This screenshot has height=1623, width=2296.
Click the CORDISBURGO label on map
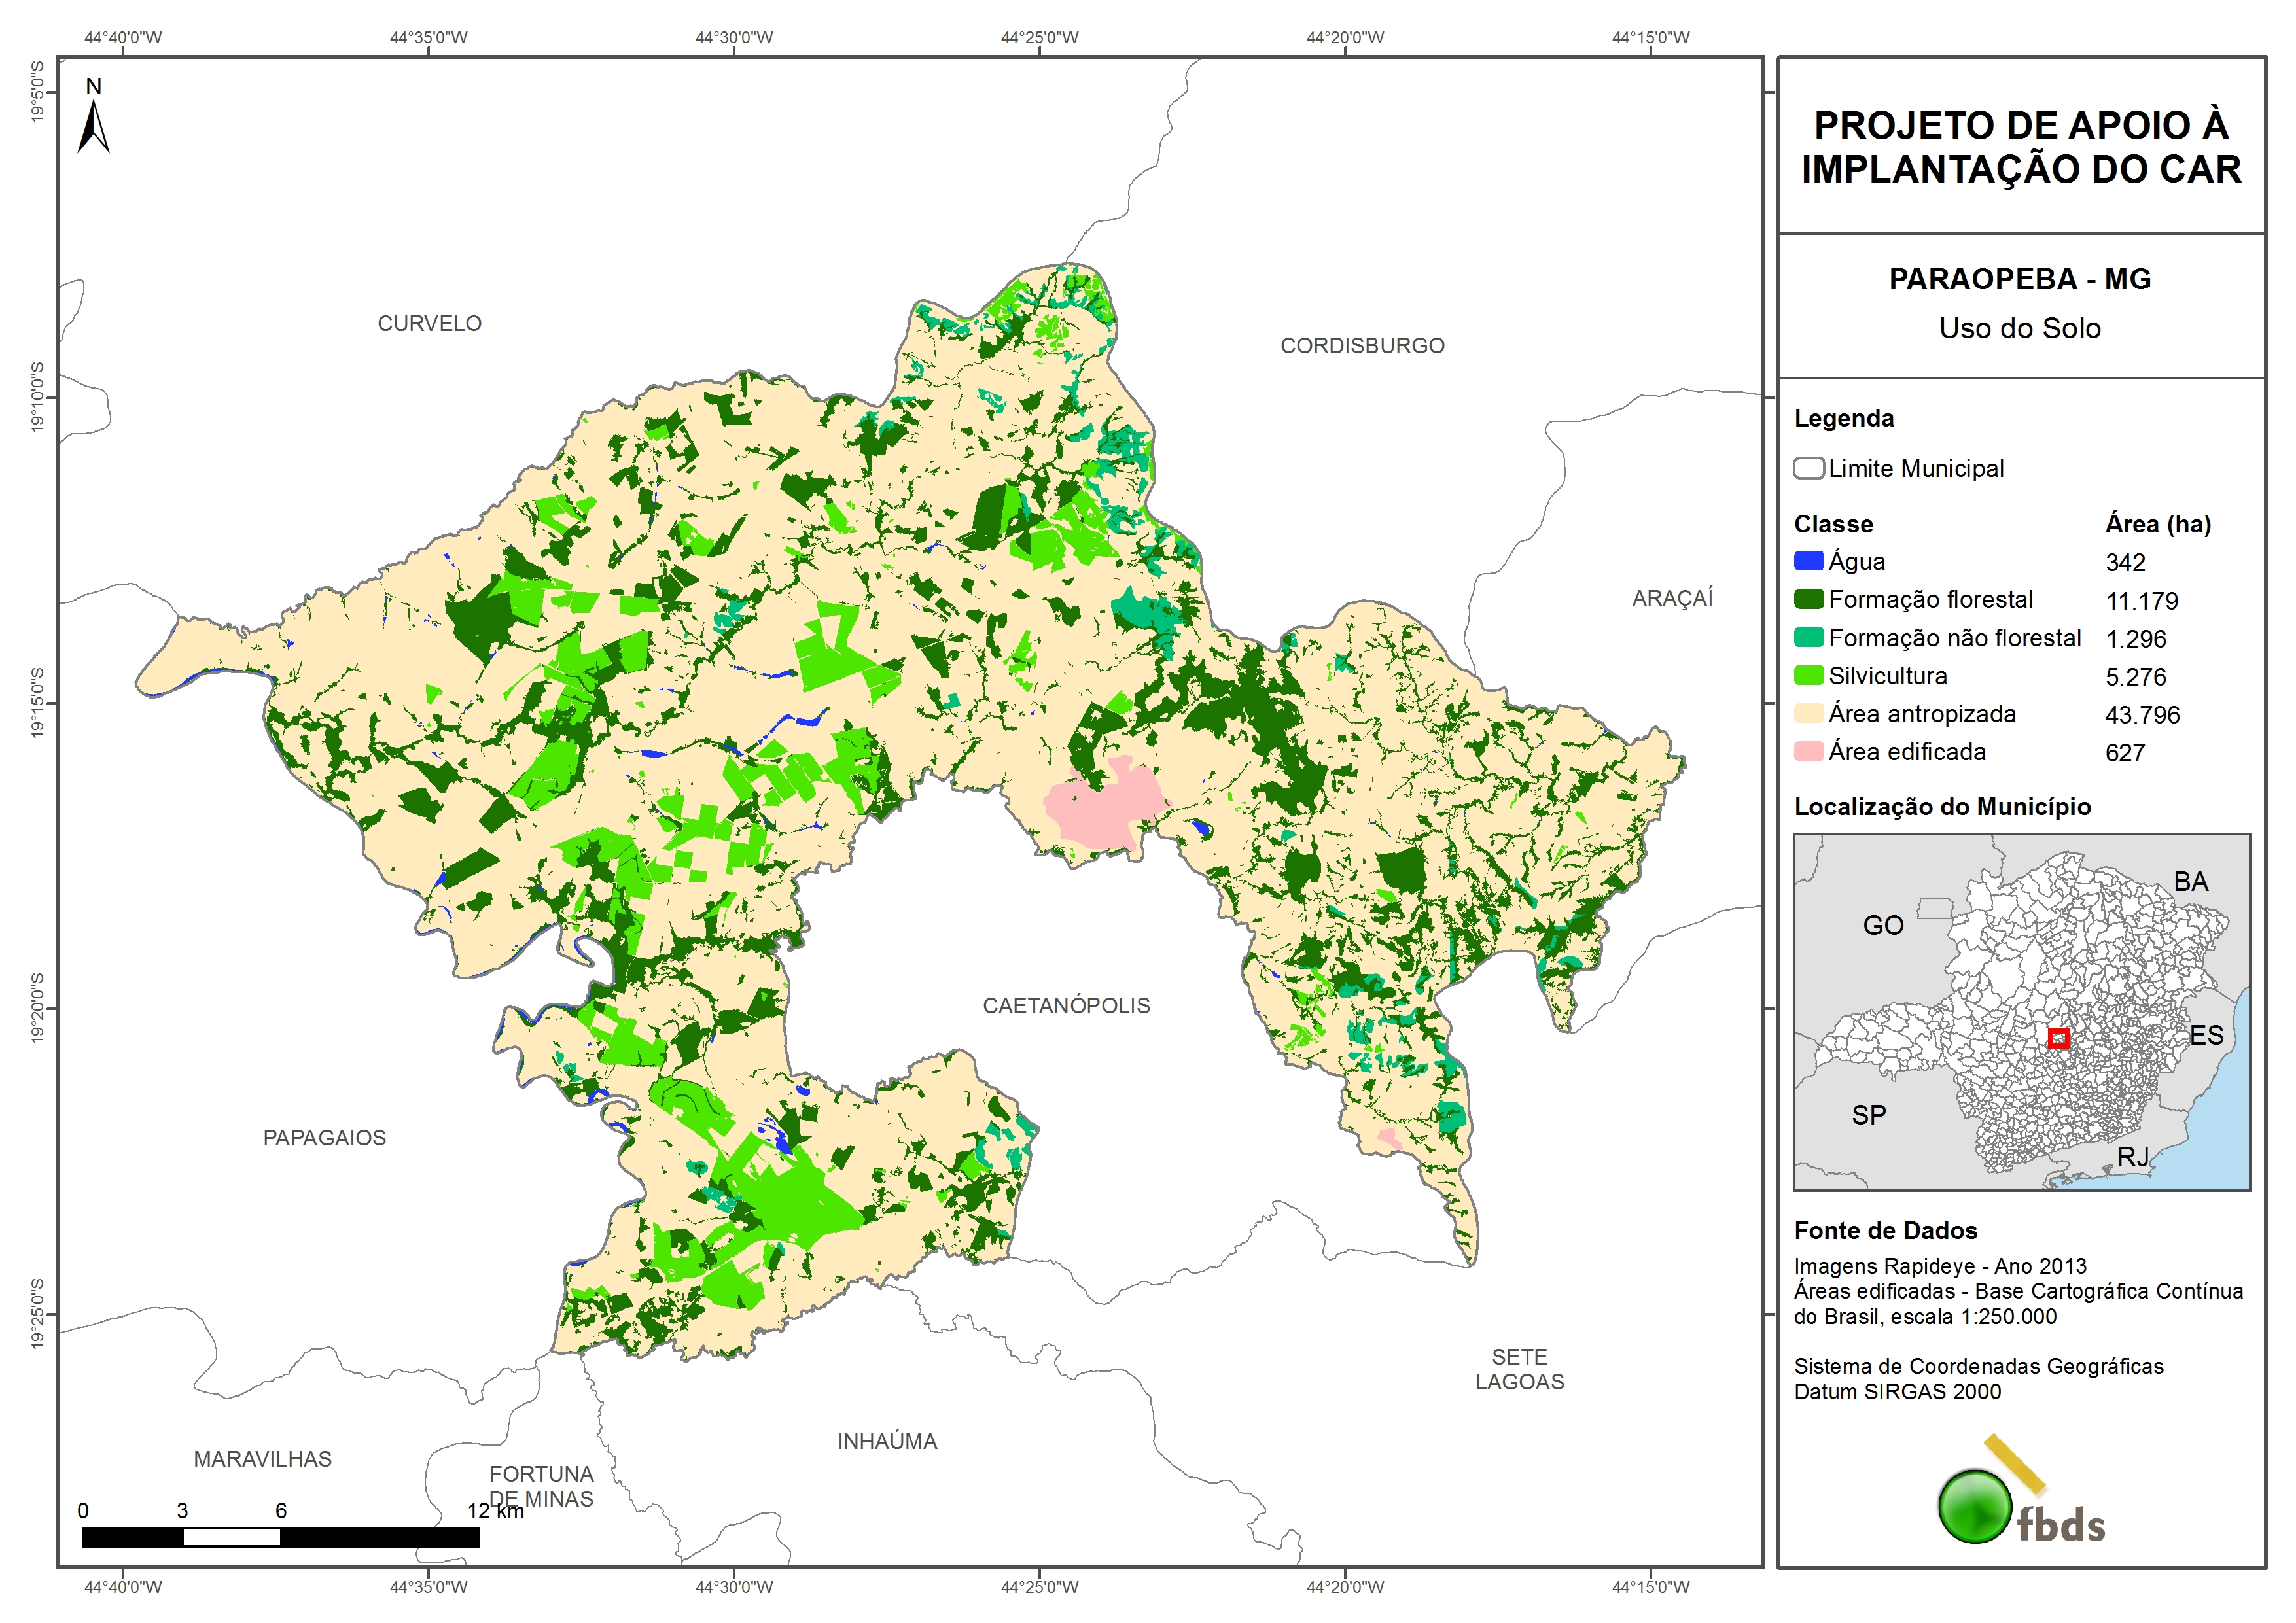1362,345
